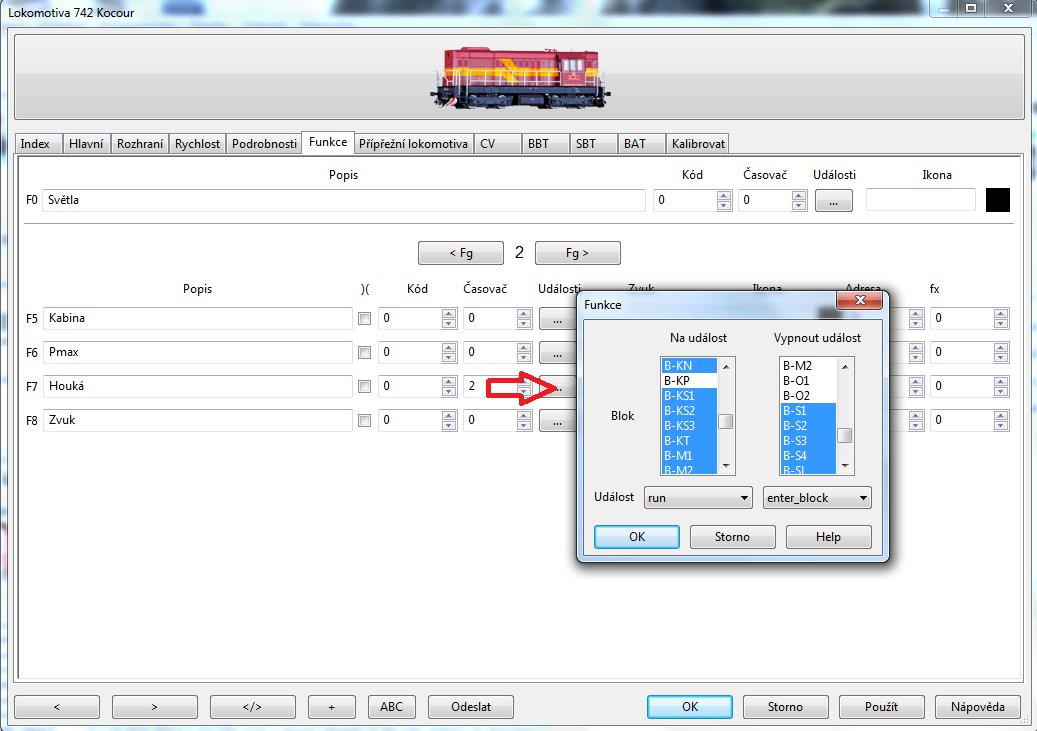Open the 'enter_block' event dropdown
The image size is (1037, 731).
click(x=817, y=498)
